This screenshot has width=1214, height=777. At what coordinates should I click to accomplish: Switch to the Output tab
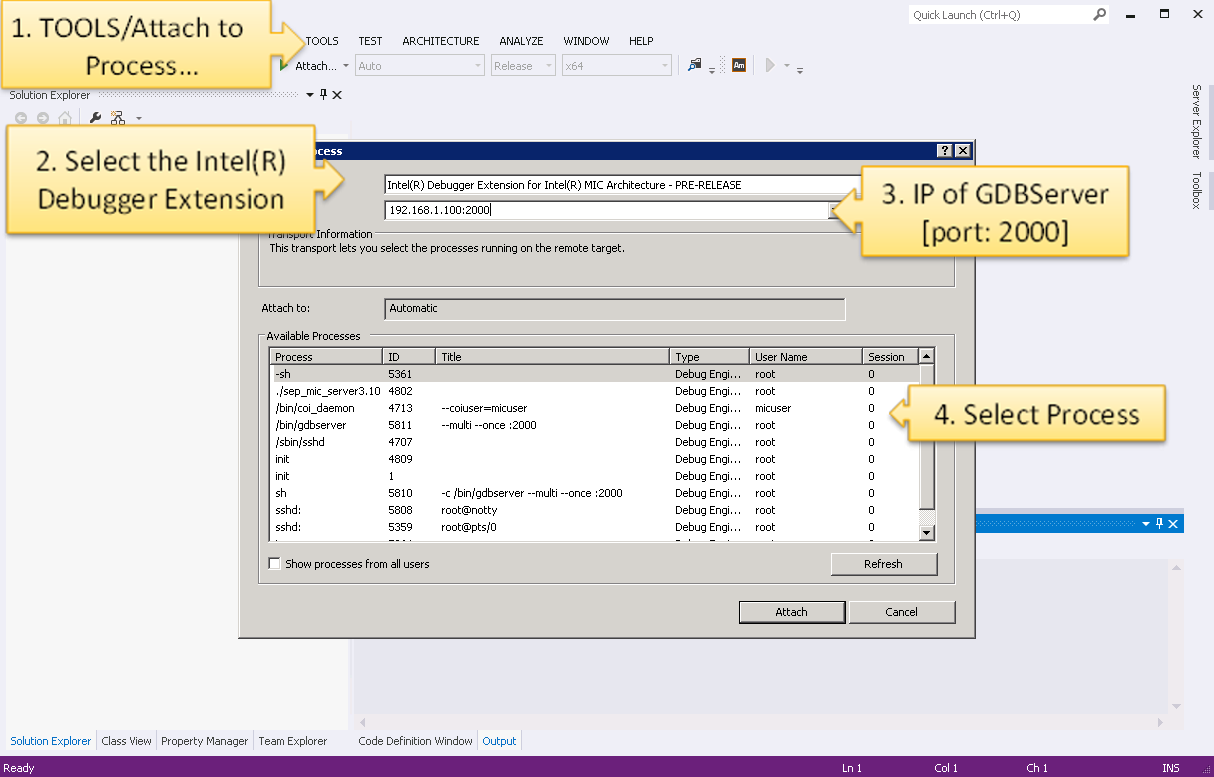[x=499, y=741]
